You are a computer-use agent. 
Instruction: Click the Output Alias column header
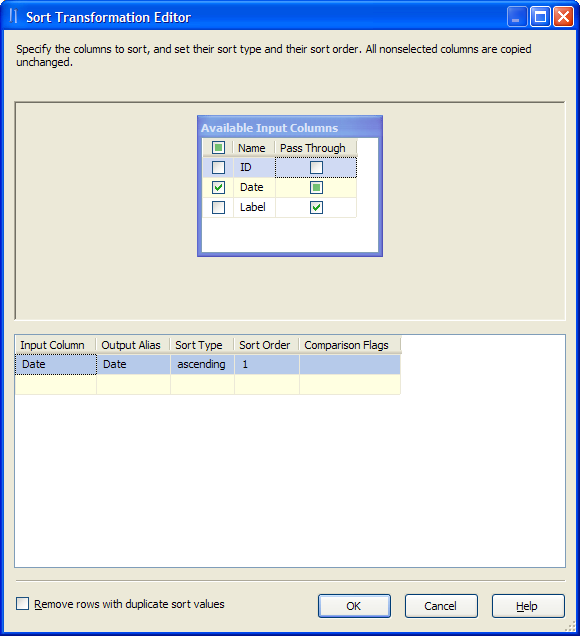pos(133,345)
